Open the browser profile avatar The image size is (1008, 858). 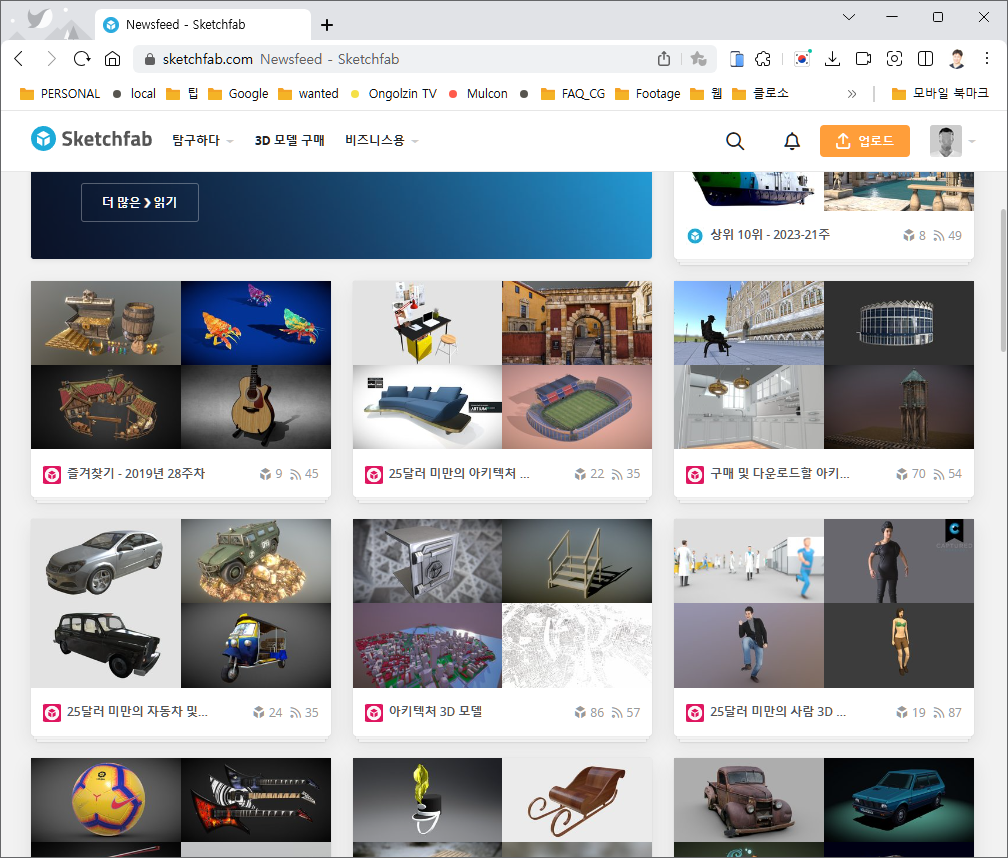point(957,59)
